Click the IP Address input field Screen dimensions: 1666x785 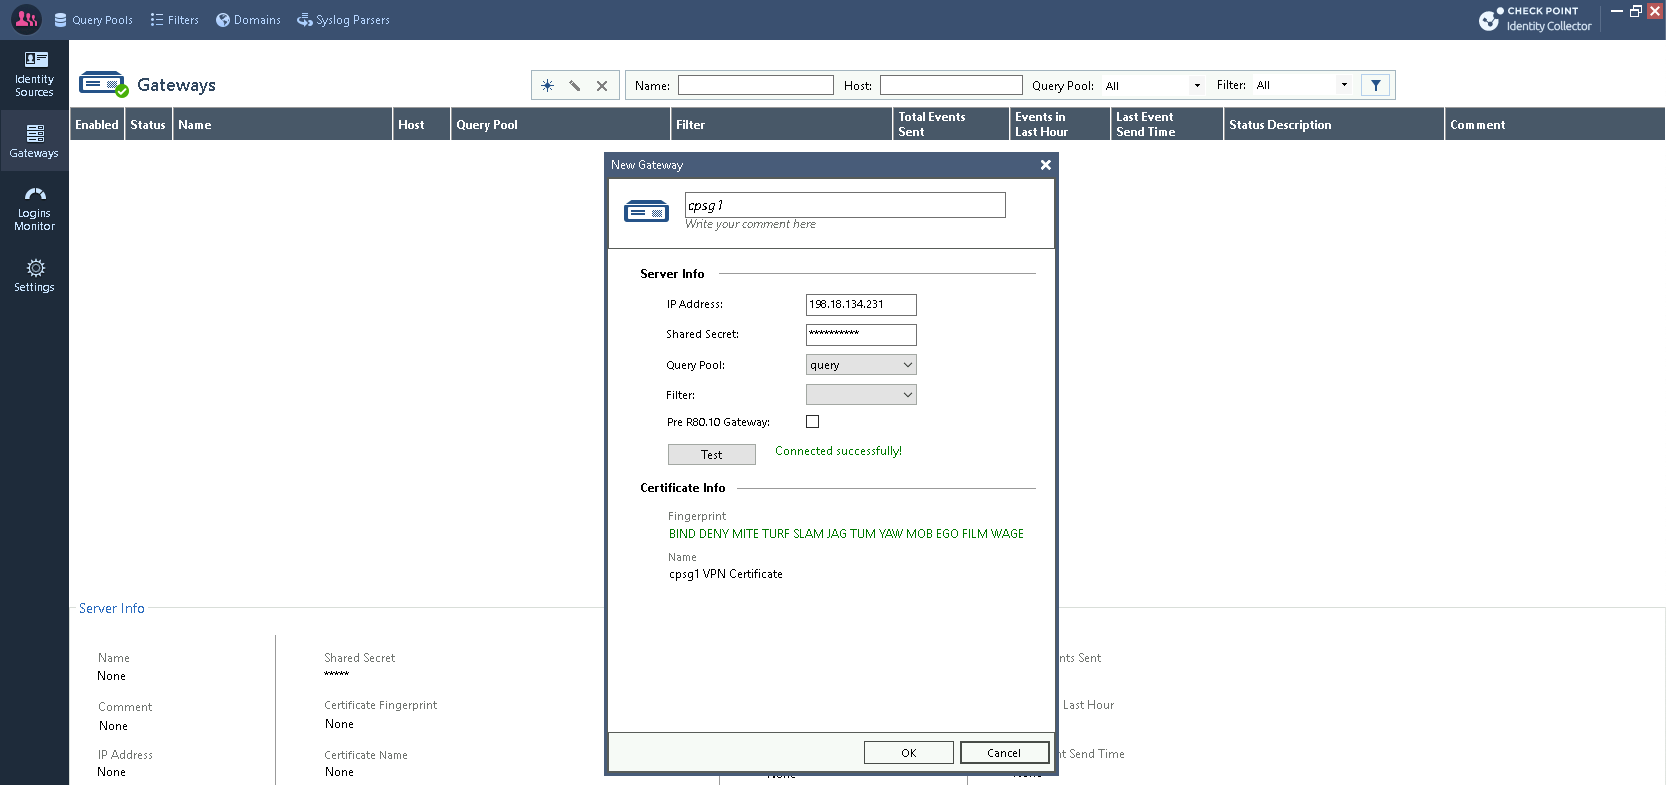tap(861, 304)
